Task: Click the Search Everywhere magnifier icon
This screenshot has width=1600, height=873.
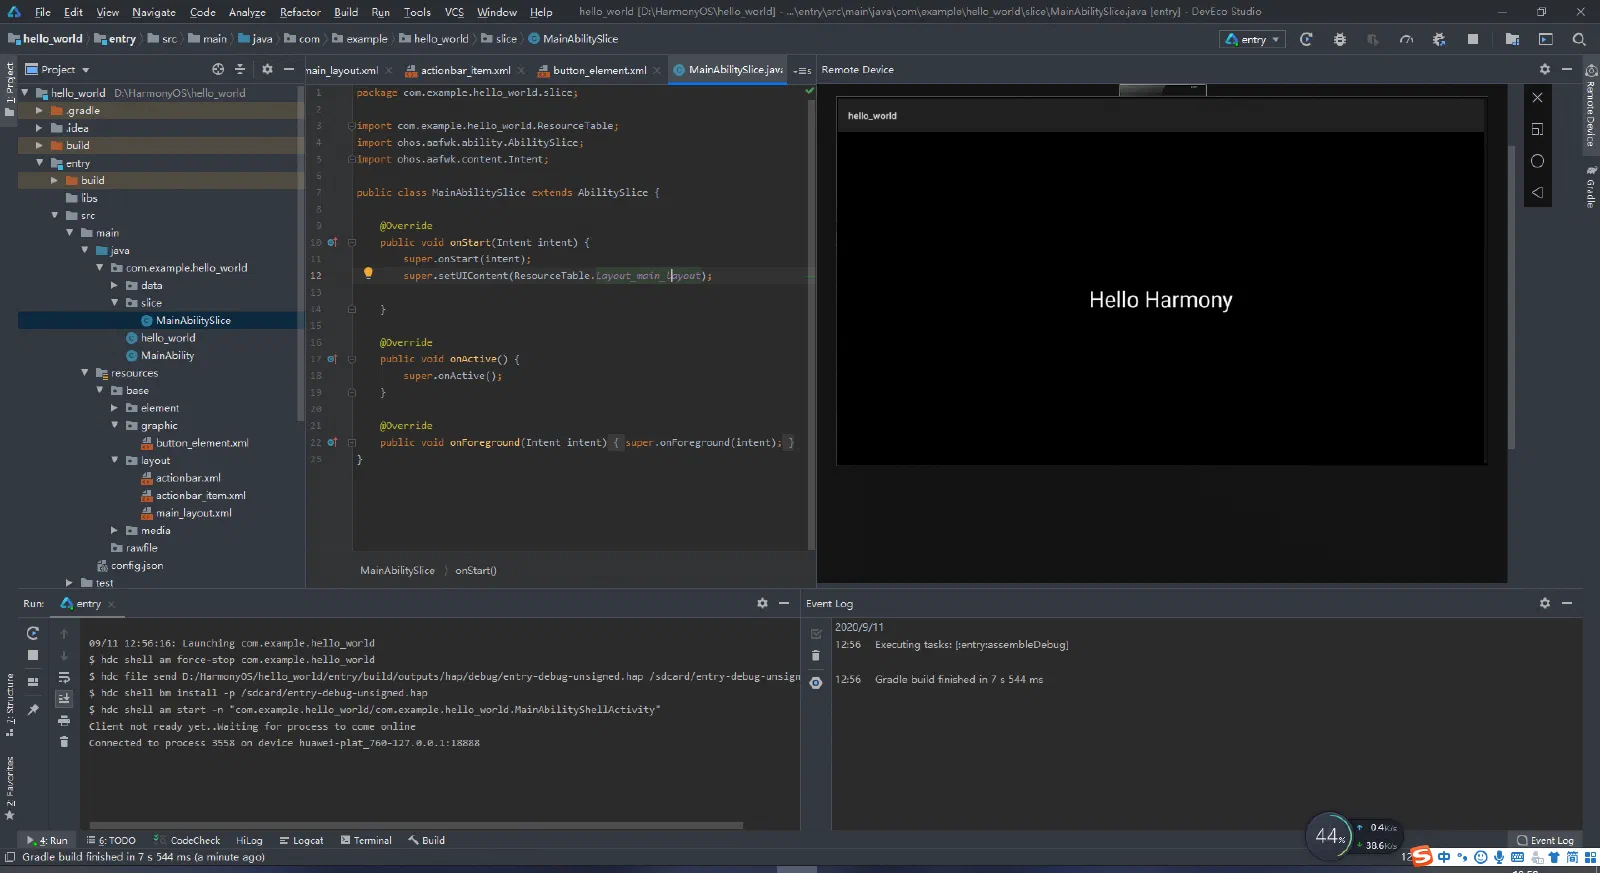Action: [1579, 39]
